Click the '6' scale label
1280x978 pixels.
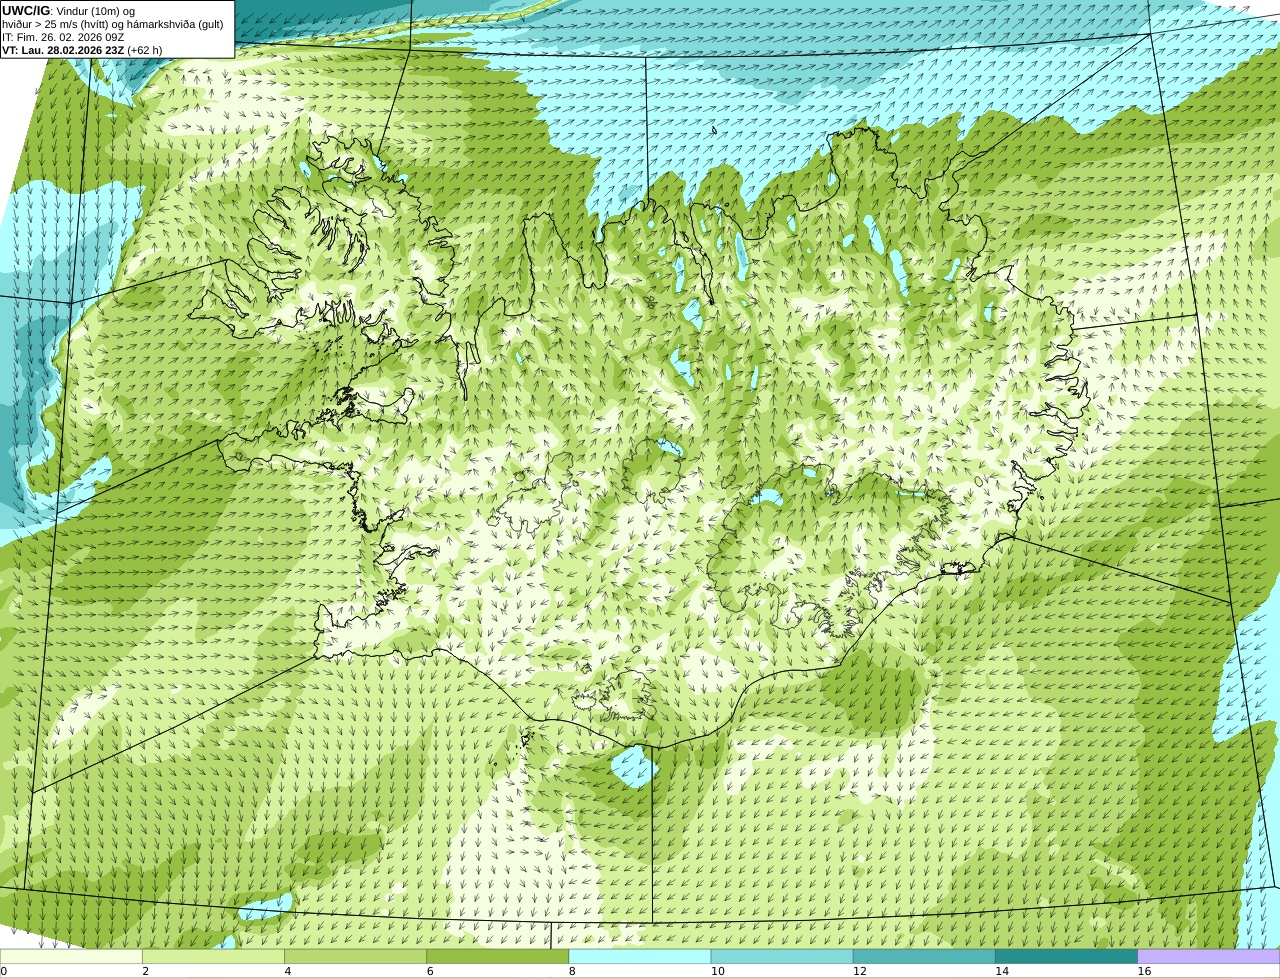coord(430,971)
